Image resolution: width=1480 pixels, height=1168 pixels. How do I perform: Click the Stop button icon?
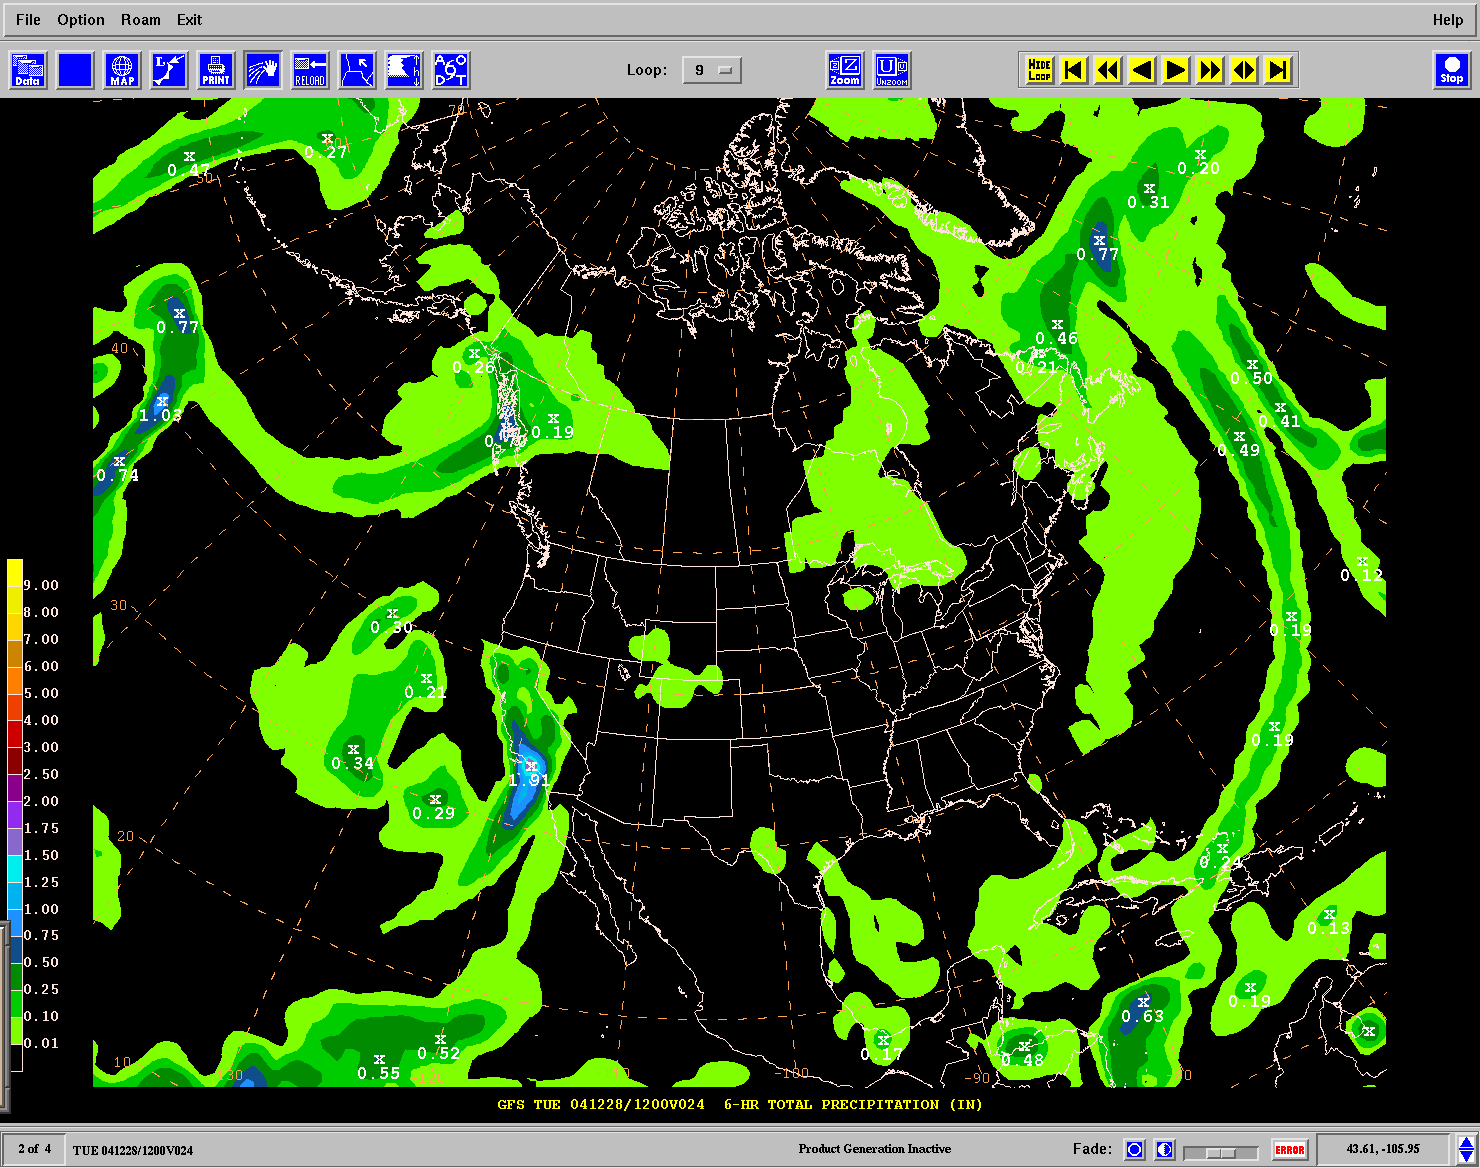[x=1451, y=71]
